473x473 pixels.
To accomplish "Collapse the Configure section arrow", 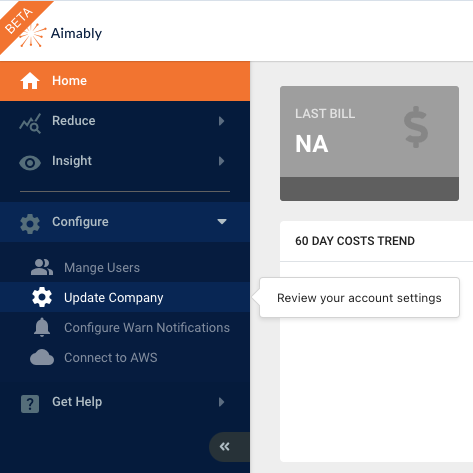I will point(222,221).
